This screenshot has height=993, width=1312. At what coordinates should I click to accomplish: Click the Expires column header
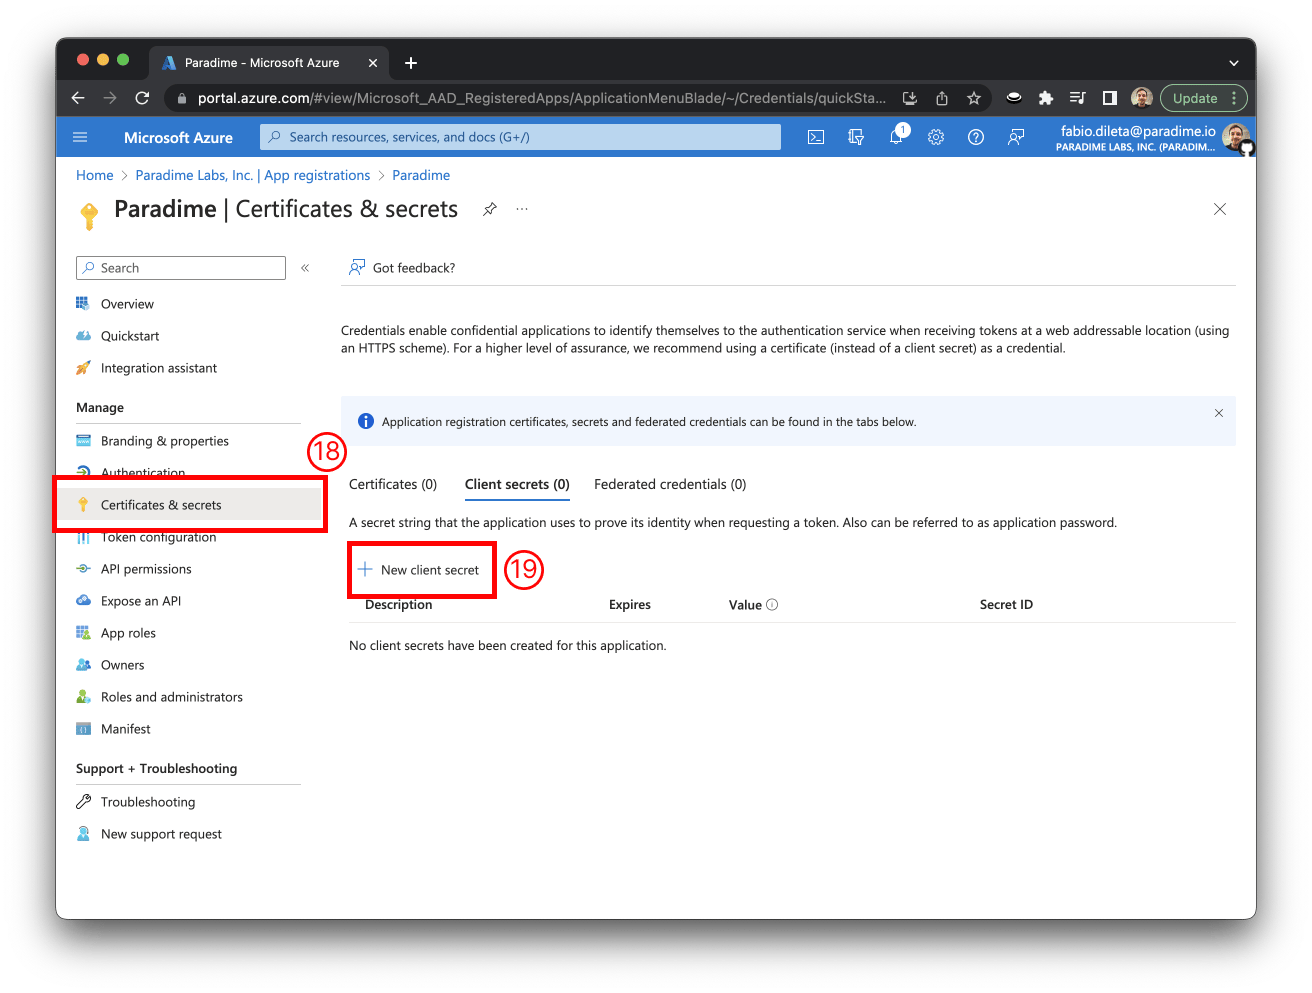click(x=630, y=605)
